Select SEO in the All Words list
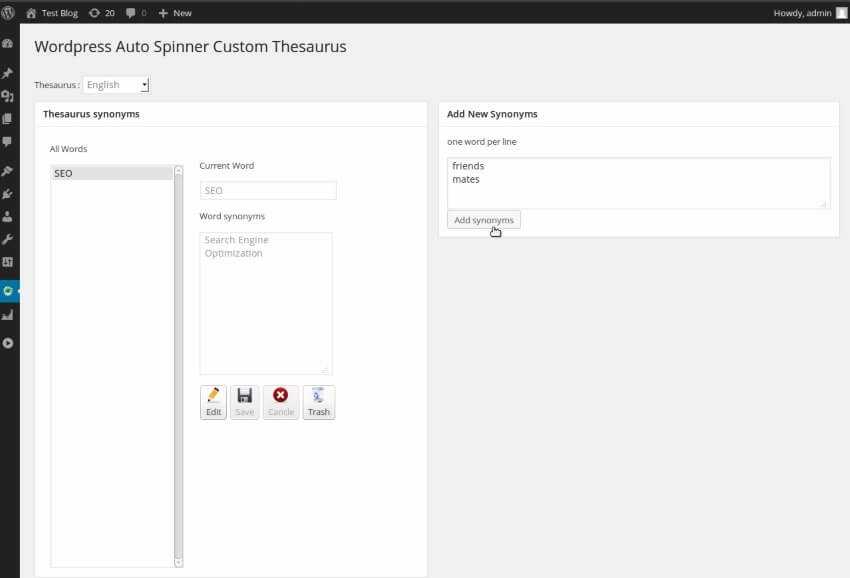This screenshot has width=850, height=578. (x=112, y=174)
